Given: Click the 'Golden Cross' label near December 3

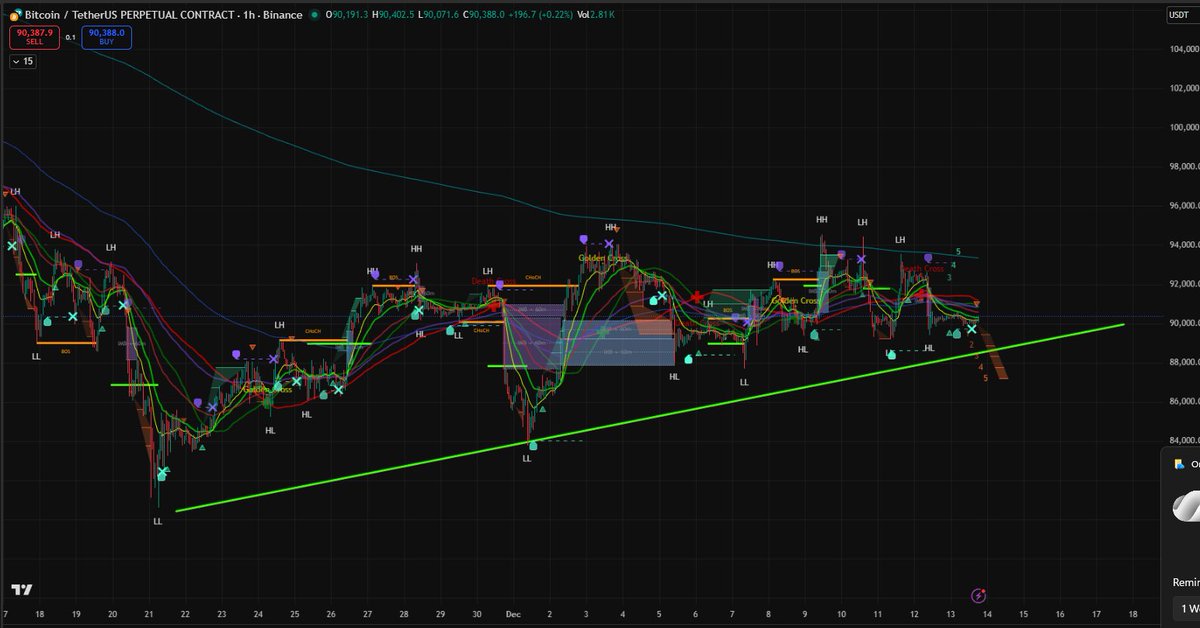Looking at the screenshot, I should tap(603, 258).
